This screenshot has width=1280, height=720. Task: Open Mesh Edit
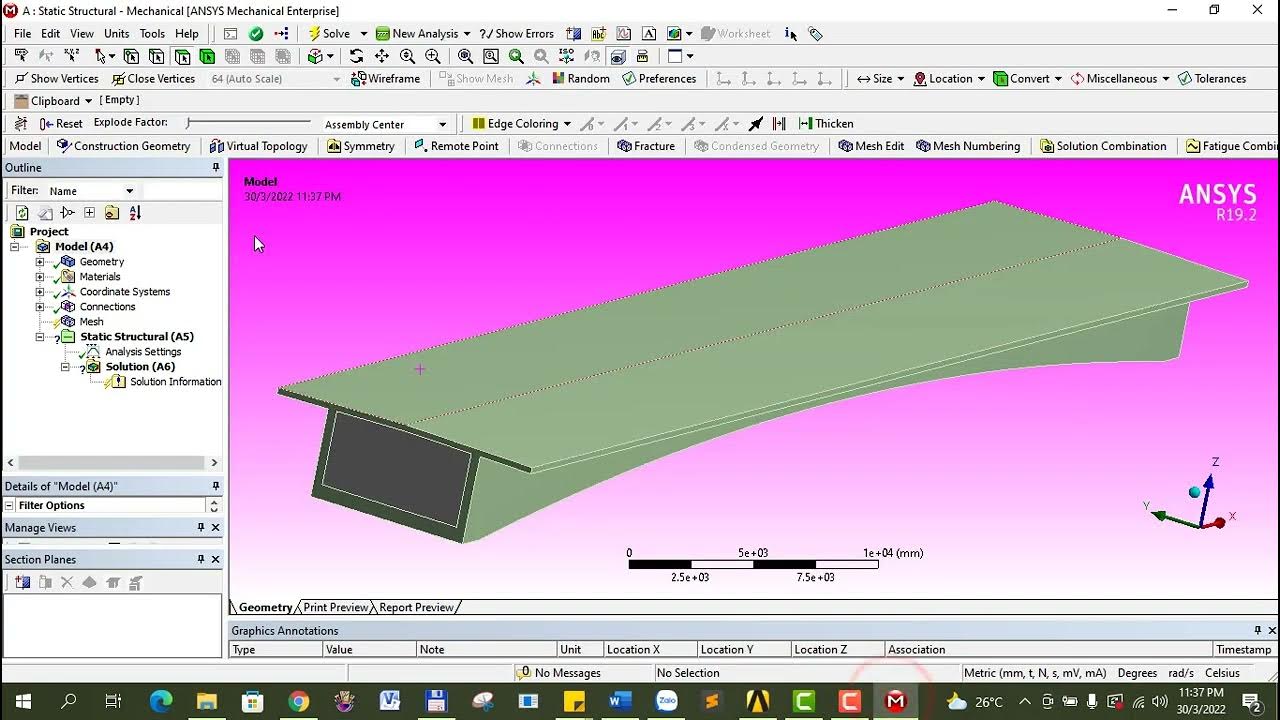[871, 146]
